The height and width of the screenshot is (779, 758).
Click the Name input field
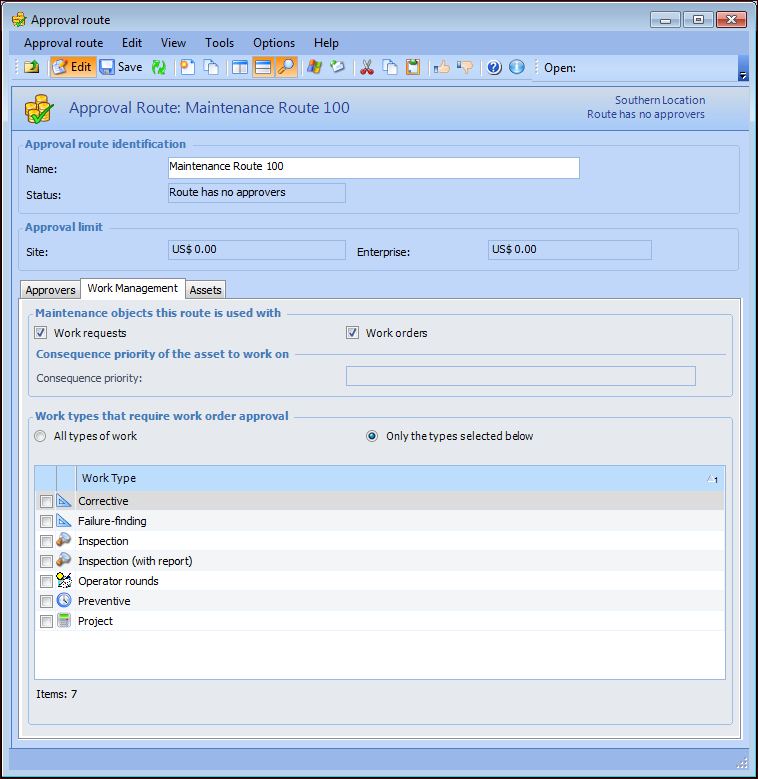tap(374, 168)
